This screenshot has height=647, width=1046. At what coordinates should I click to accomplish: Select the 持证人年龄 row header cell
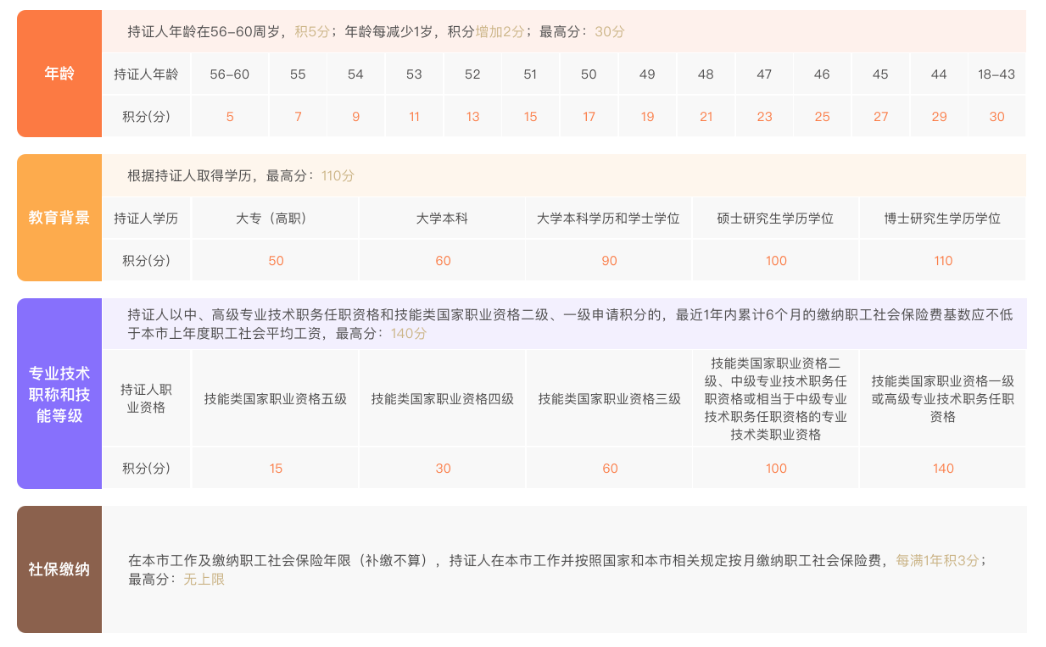pyautogui.click(x=146, y=74)
